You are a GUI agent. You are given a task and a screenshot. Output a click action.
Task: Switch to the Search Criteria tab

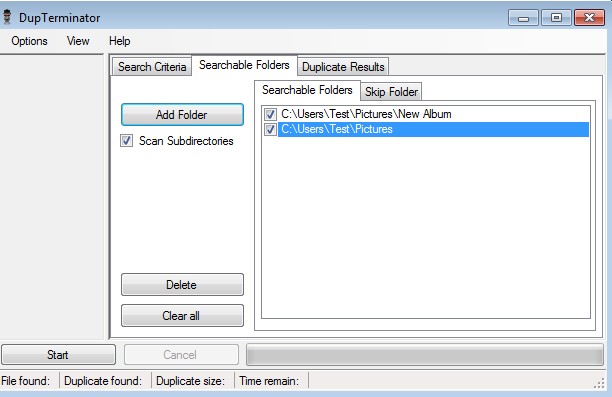pos(152,67)
